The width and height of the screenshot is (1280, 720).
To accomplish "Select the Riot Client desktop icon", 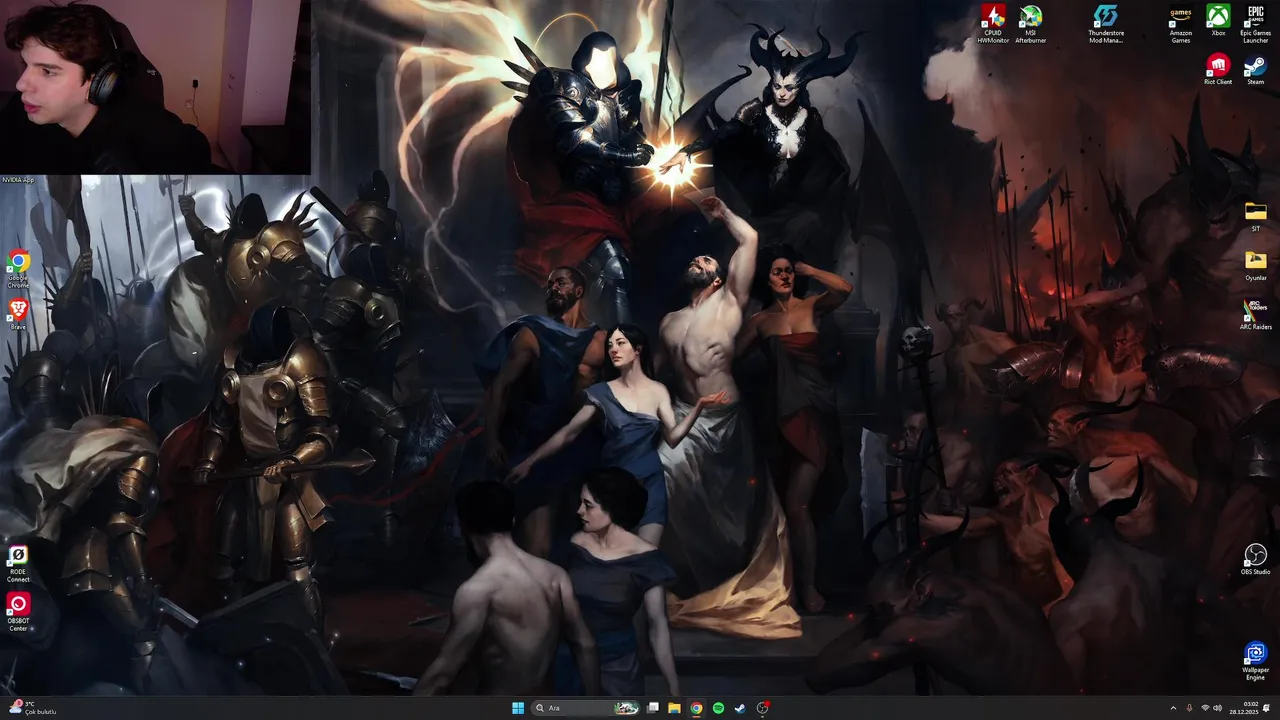I will pos(1218,70).
